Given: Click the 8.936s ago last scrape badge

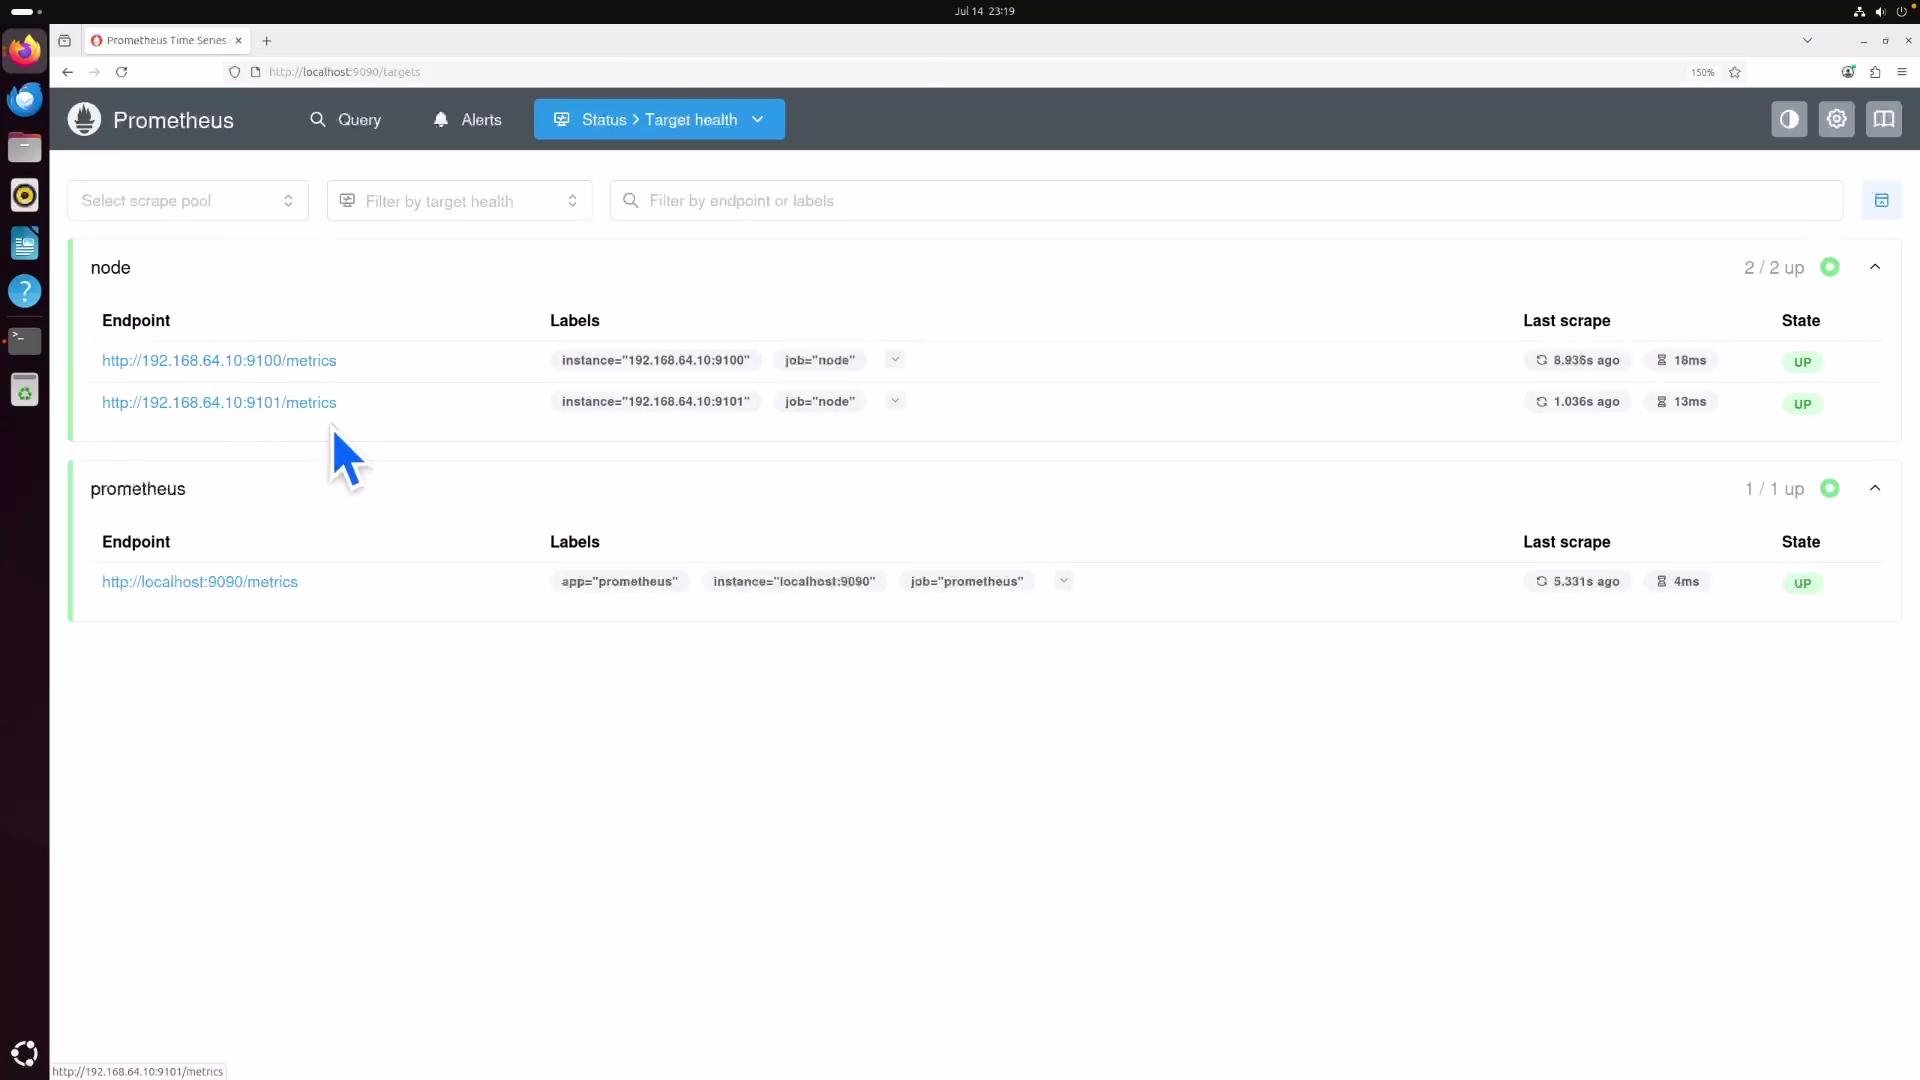Looking at the screenshot, I should click(1577, 360).
